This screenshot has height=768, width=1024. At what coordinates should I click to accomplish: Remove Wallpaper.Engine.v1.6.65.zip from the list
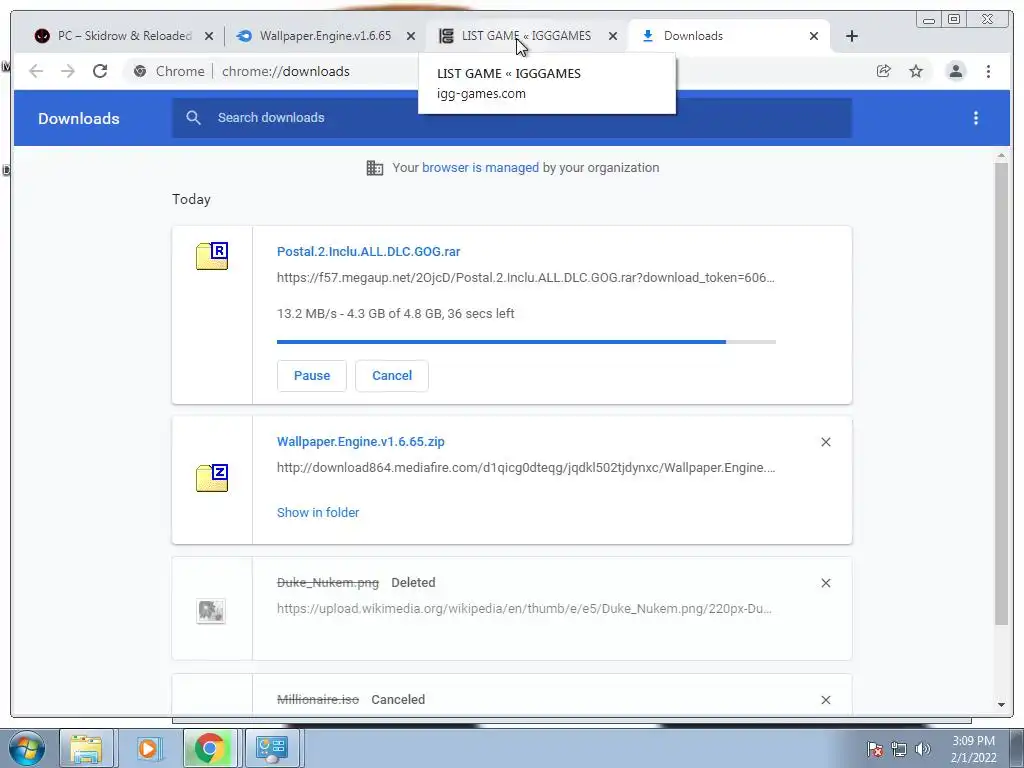825,442
